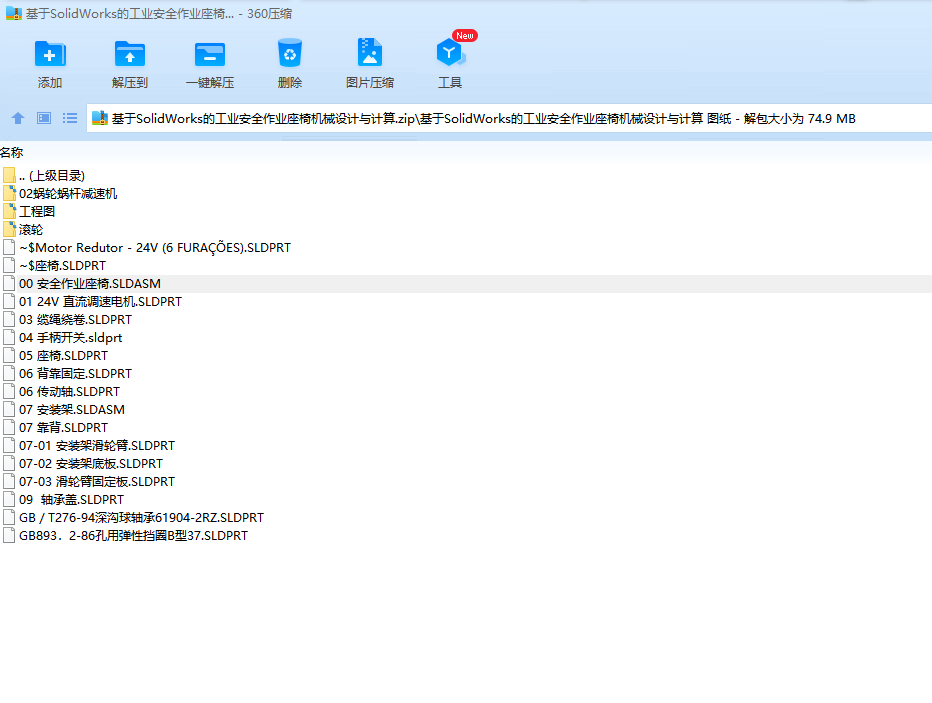Select ~$Motor Redutor - 24V file
Image resolution: width=932 pixels, height=703 pixels.
[x=155, y=248]
